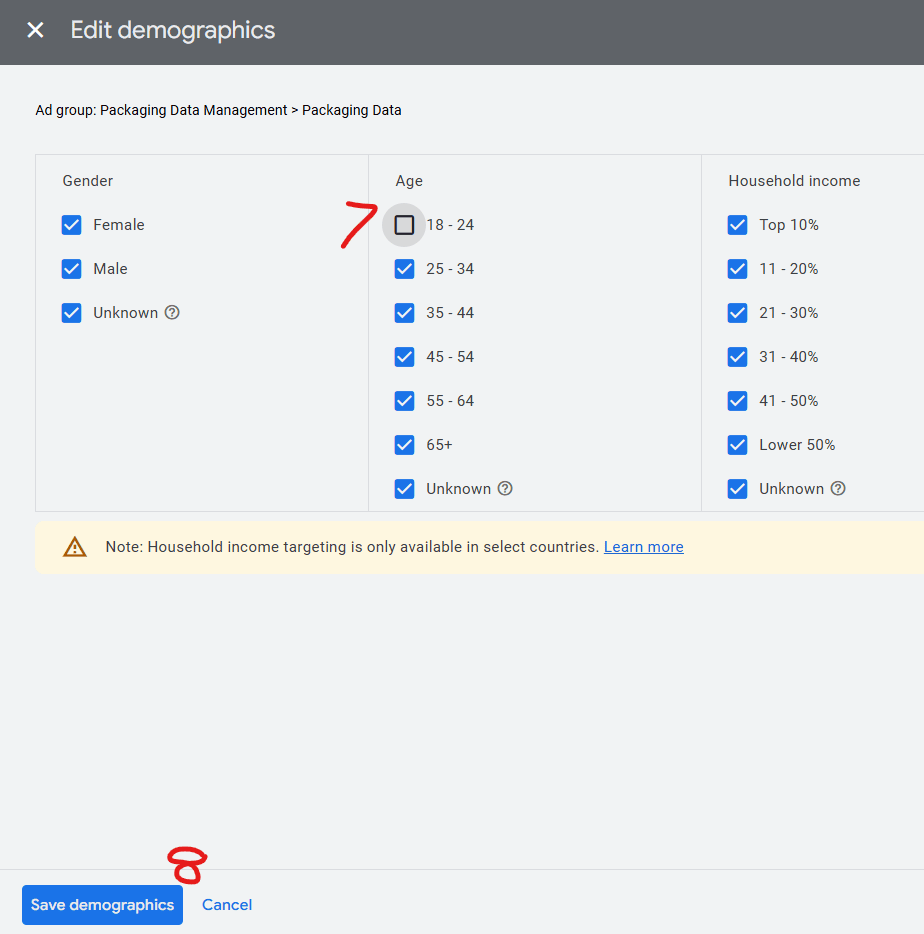Screen dimensions: 924x934
Task: Uncheck the 11 - 20% income checkbox
Action: [x=738, y=269]
